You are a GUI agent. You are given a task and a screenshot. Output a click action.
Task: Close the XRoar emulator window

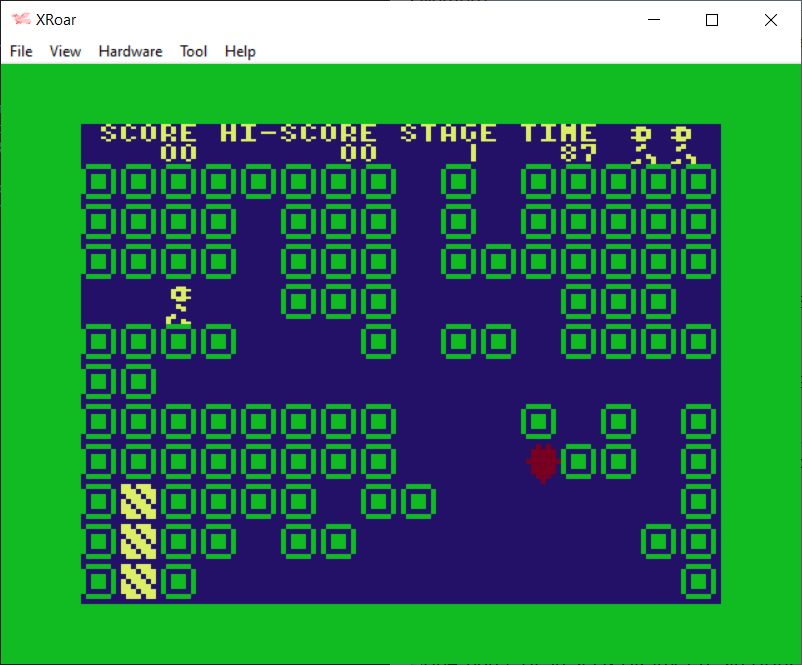(770, 20)
